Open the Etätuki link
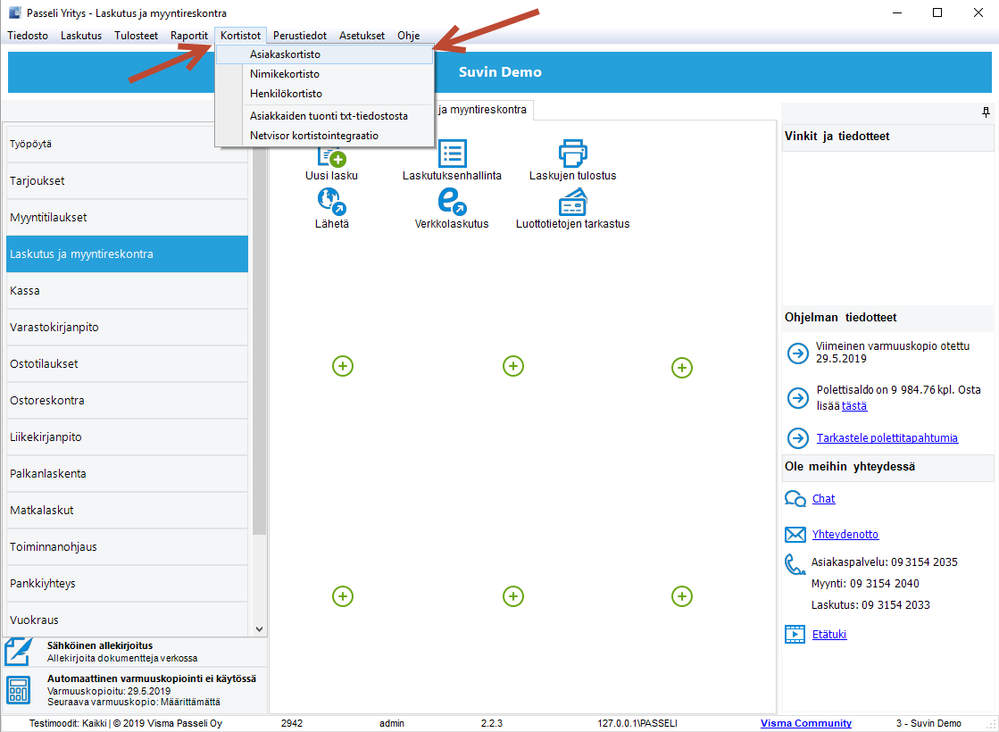Viewport: 999px width, 732px height. tap(829, 634)
